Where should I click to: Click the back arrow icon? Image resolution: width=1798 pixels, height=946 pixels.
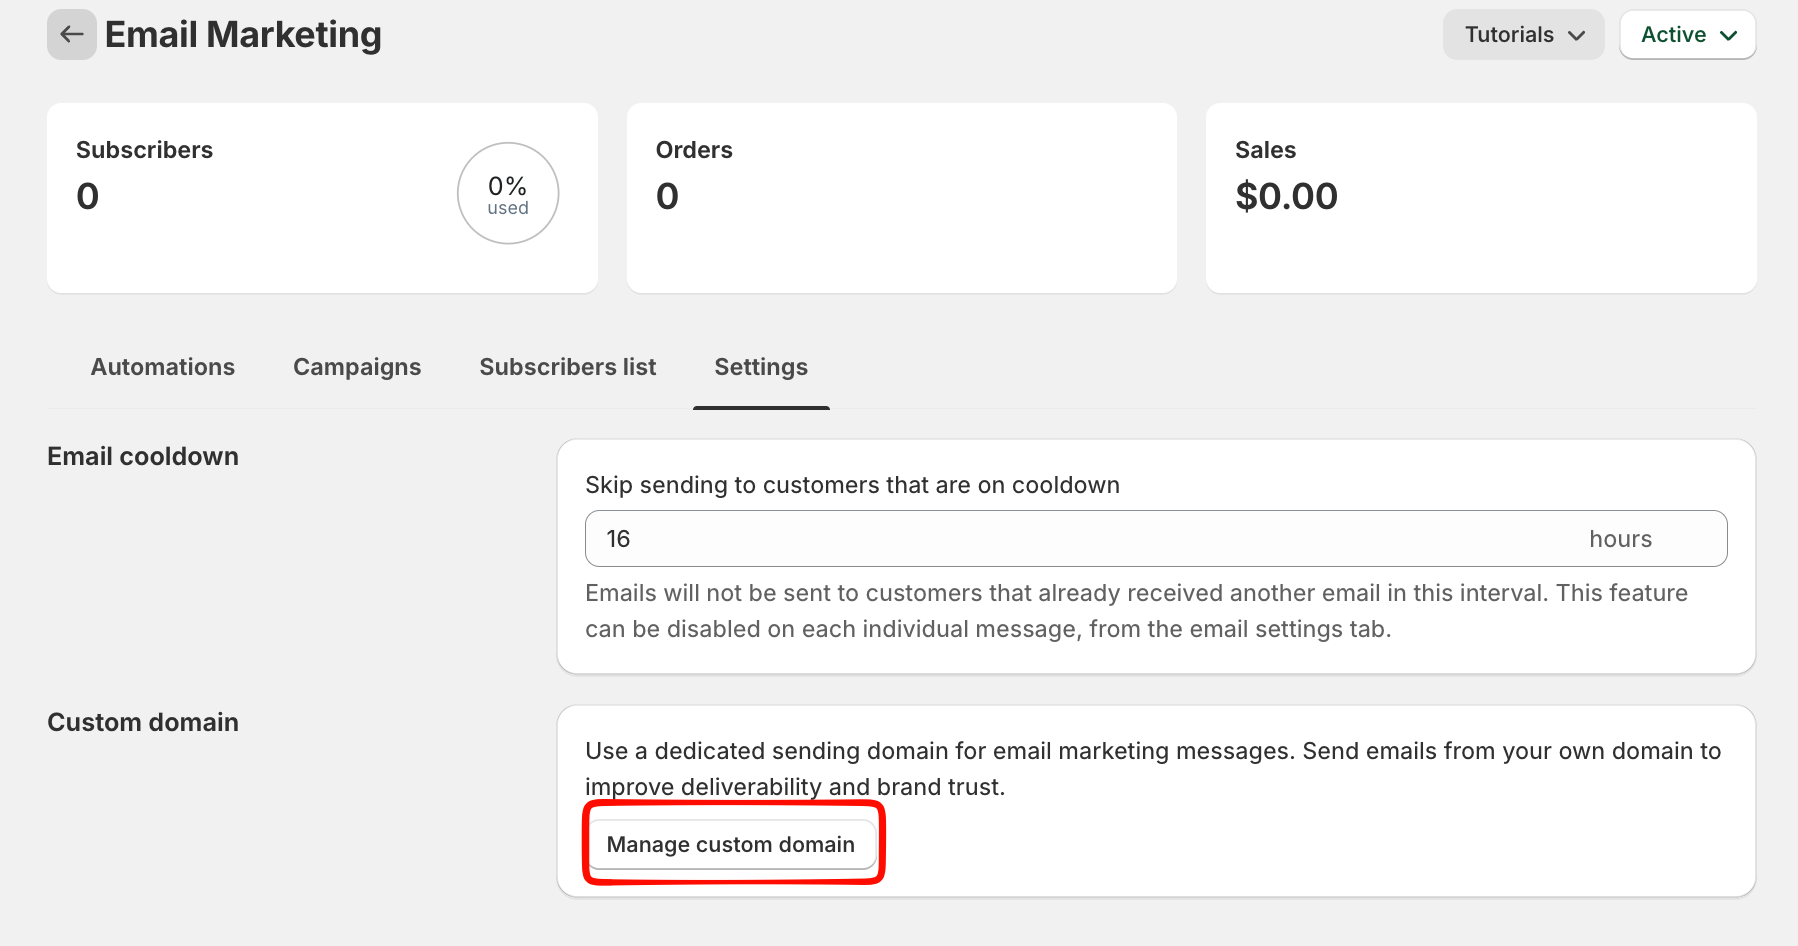tap(71, 35)
